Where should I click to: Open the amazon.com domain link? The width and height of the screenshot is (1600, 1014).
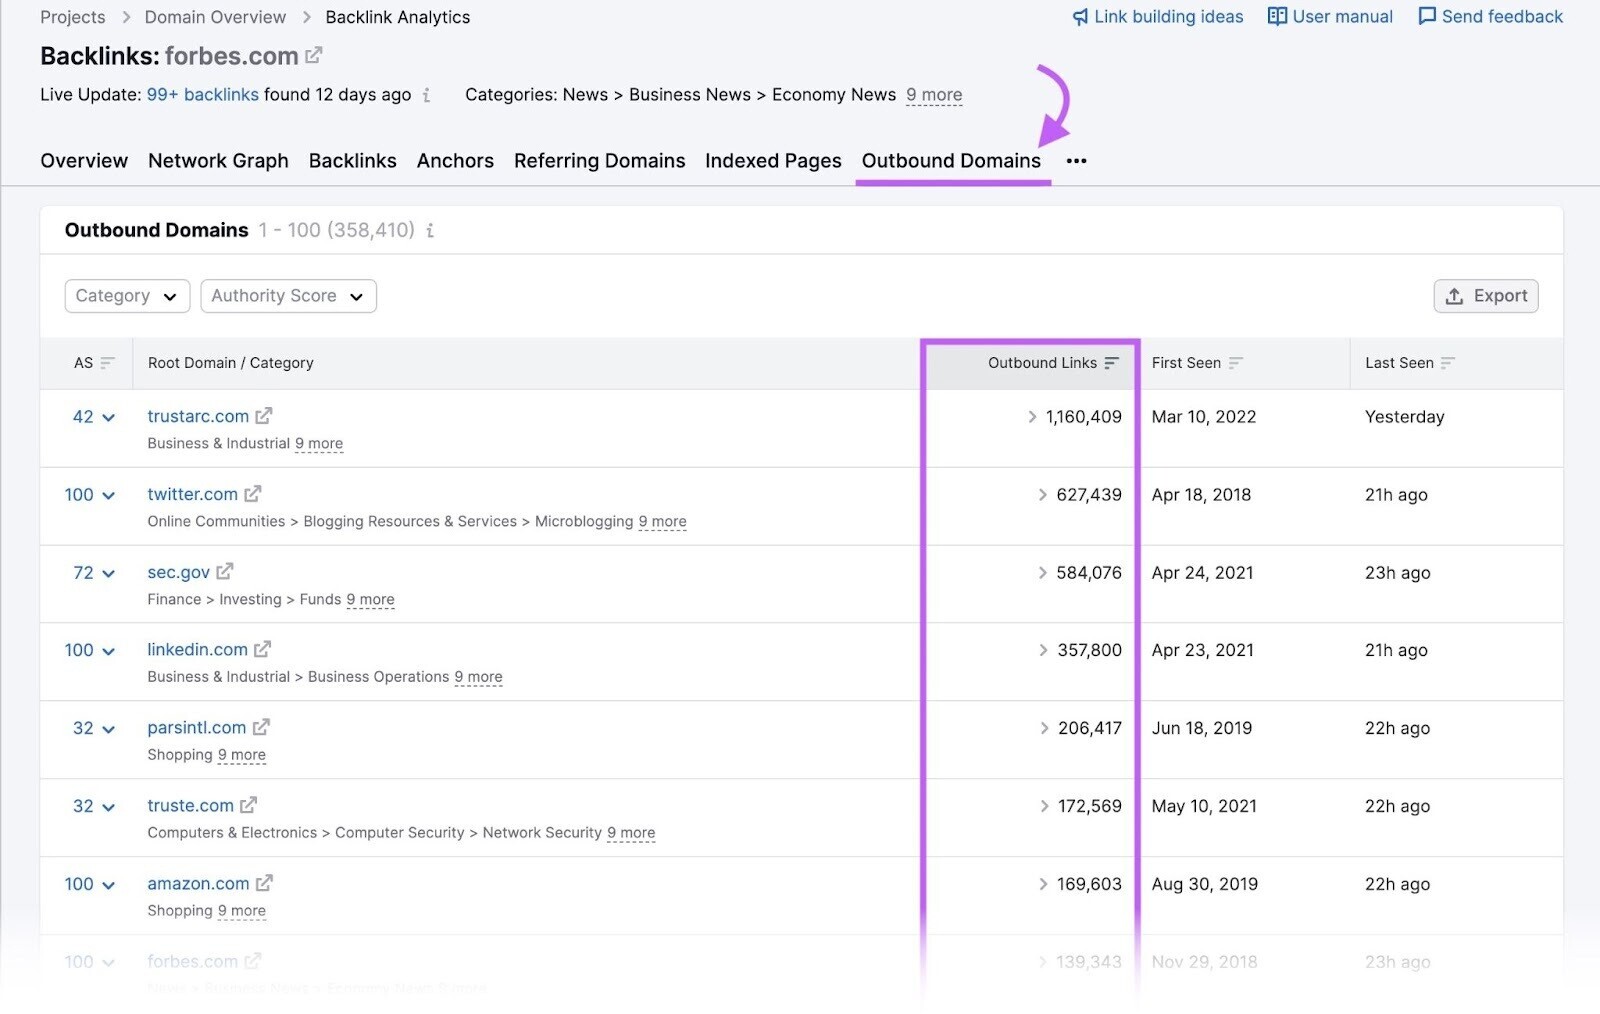click(x=198, y=883)
